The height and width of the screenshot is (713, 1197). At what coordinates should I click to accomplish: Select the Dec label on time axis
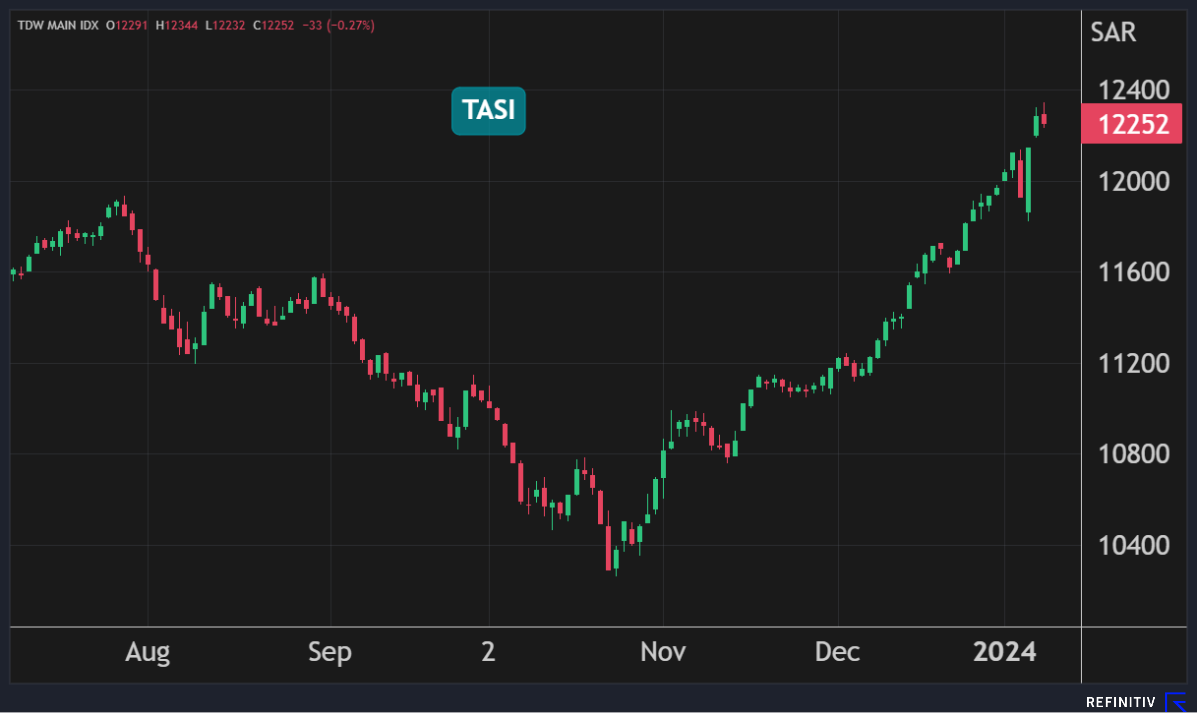pyautogui.click(x=837, y=653)
